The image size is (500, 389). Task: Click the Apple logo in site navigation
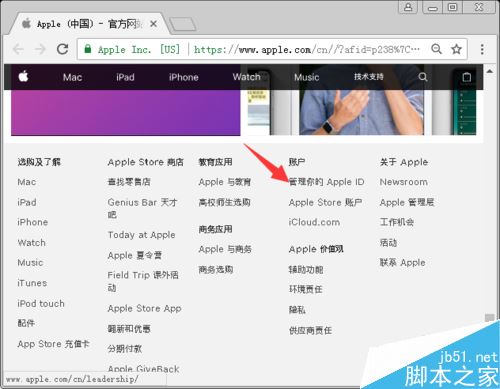tap(23, 77)
